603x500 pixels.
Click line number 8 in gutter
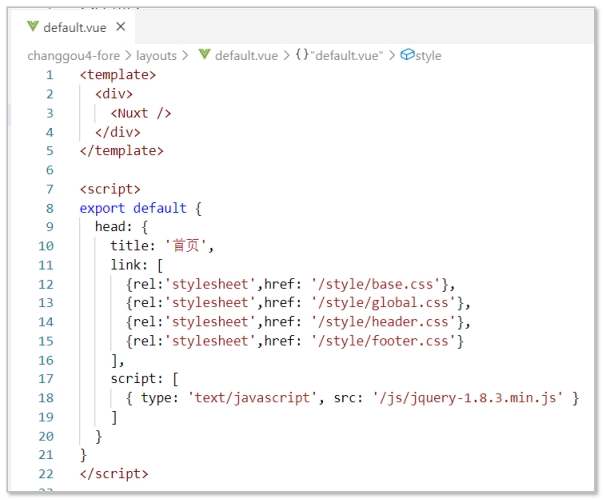pos(50,208)
